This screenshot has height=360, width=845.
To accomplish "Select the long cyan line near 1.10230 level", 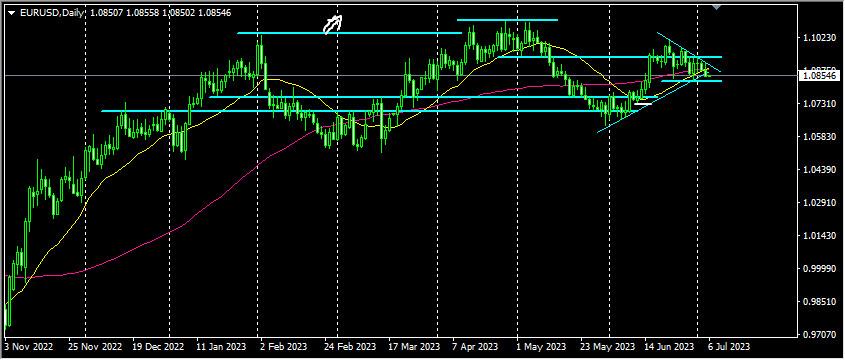I will pyautogui.click(x=349, y=33).
